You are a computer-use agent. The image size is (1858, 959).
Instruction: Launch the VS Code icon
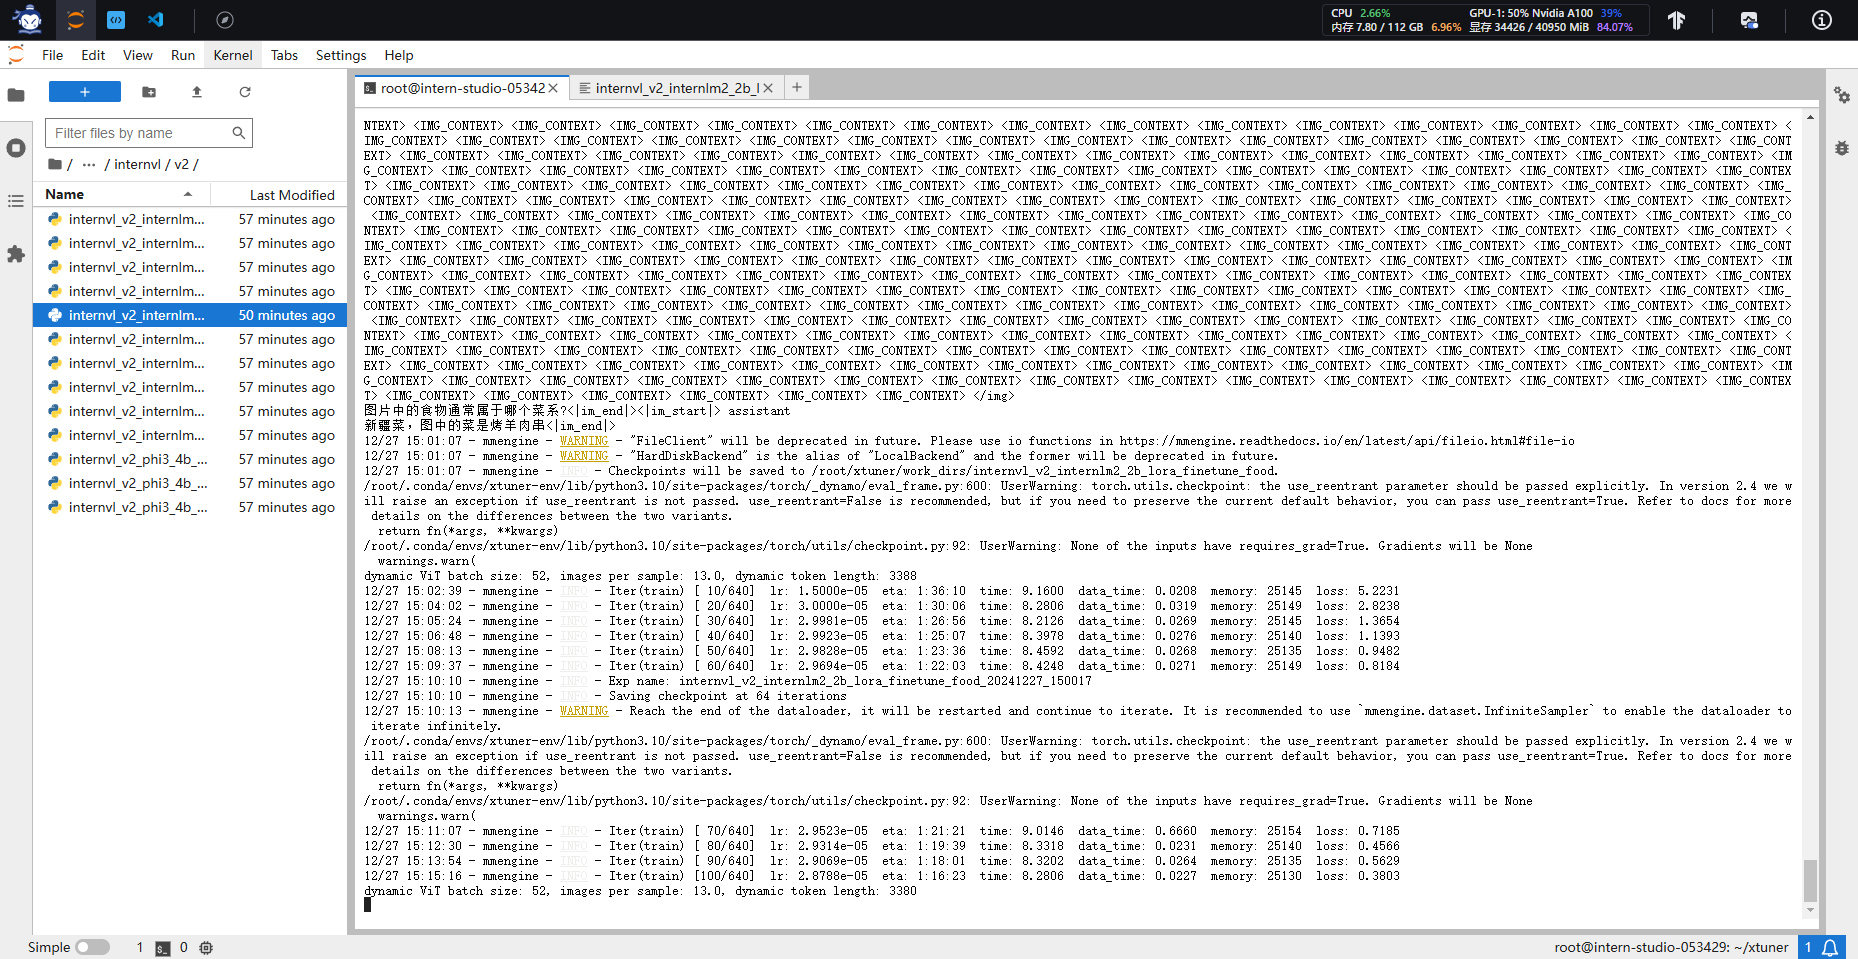pyautogui.click(x=155, y=20)
